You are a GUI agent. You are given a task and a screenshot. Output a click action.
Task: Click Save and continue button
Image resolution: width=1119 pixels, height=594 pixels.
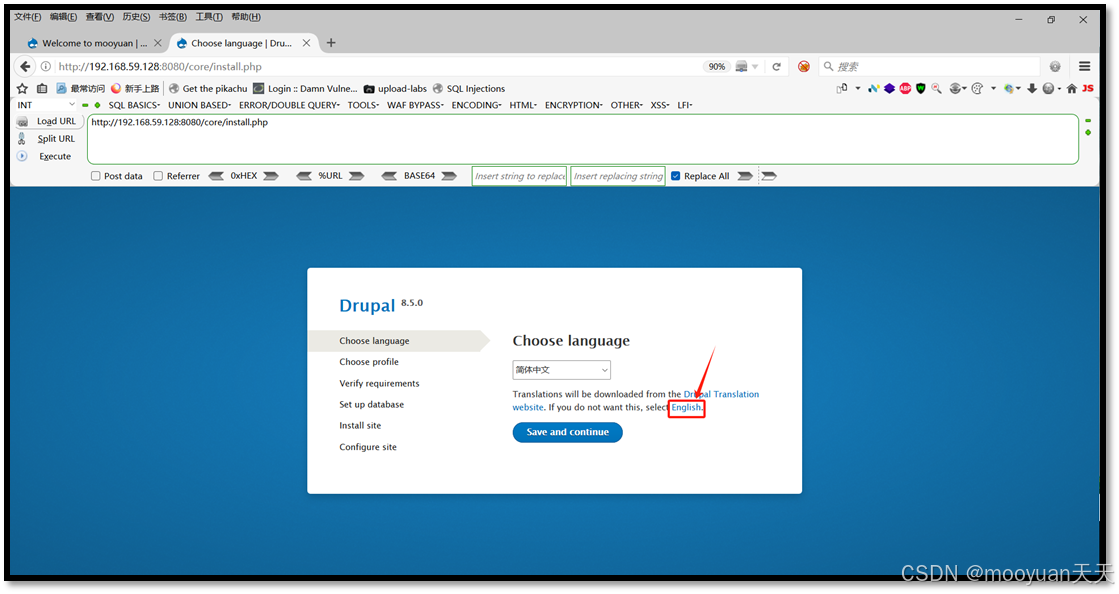point(567,432)
